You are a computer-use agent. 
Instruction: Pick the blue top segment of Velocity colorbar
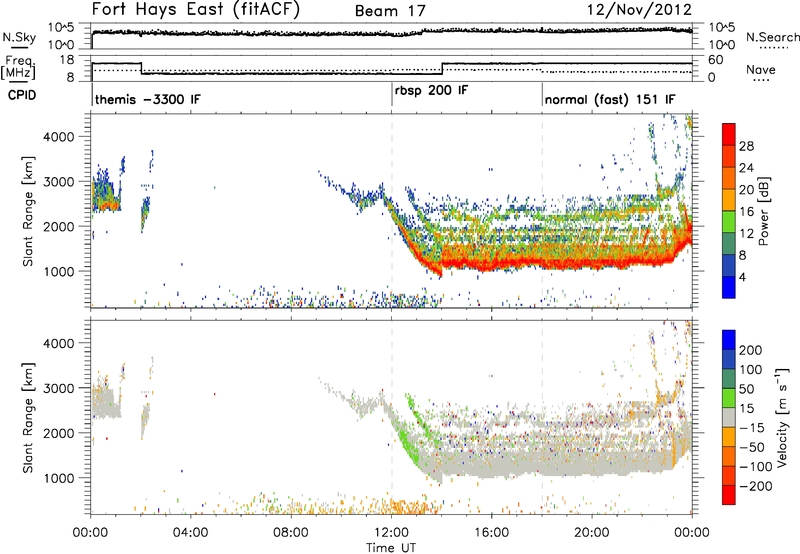tap(729, 340)
